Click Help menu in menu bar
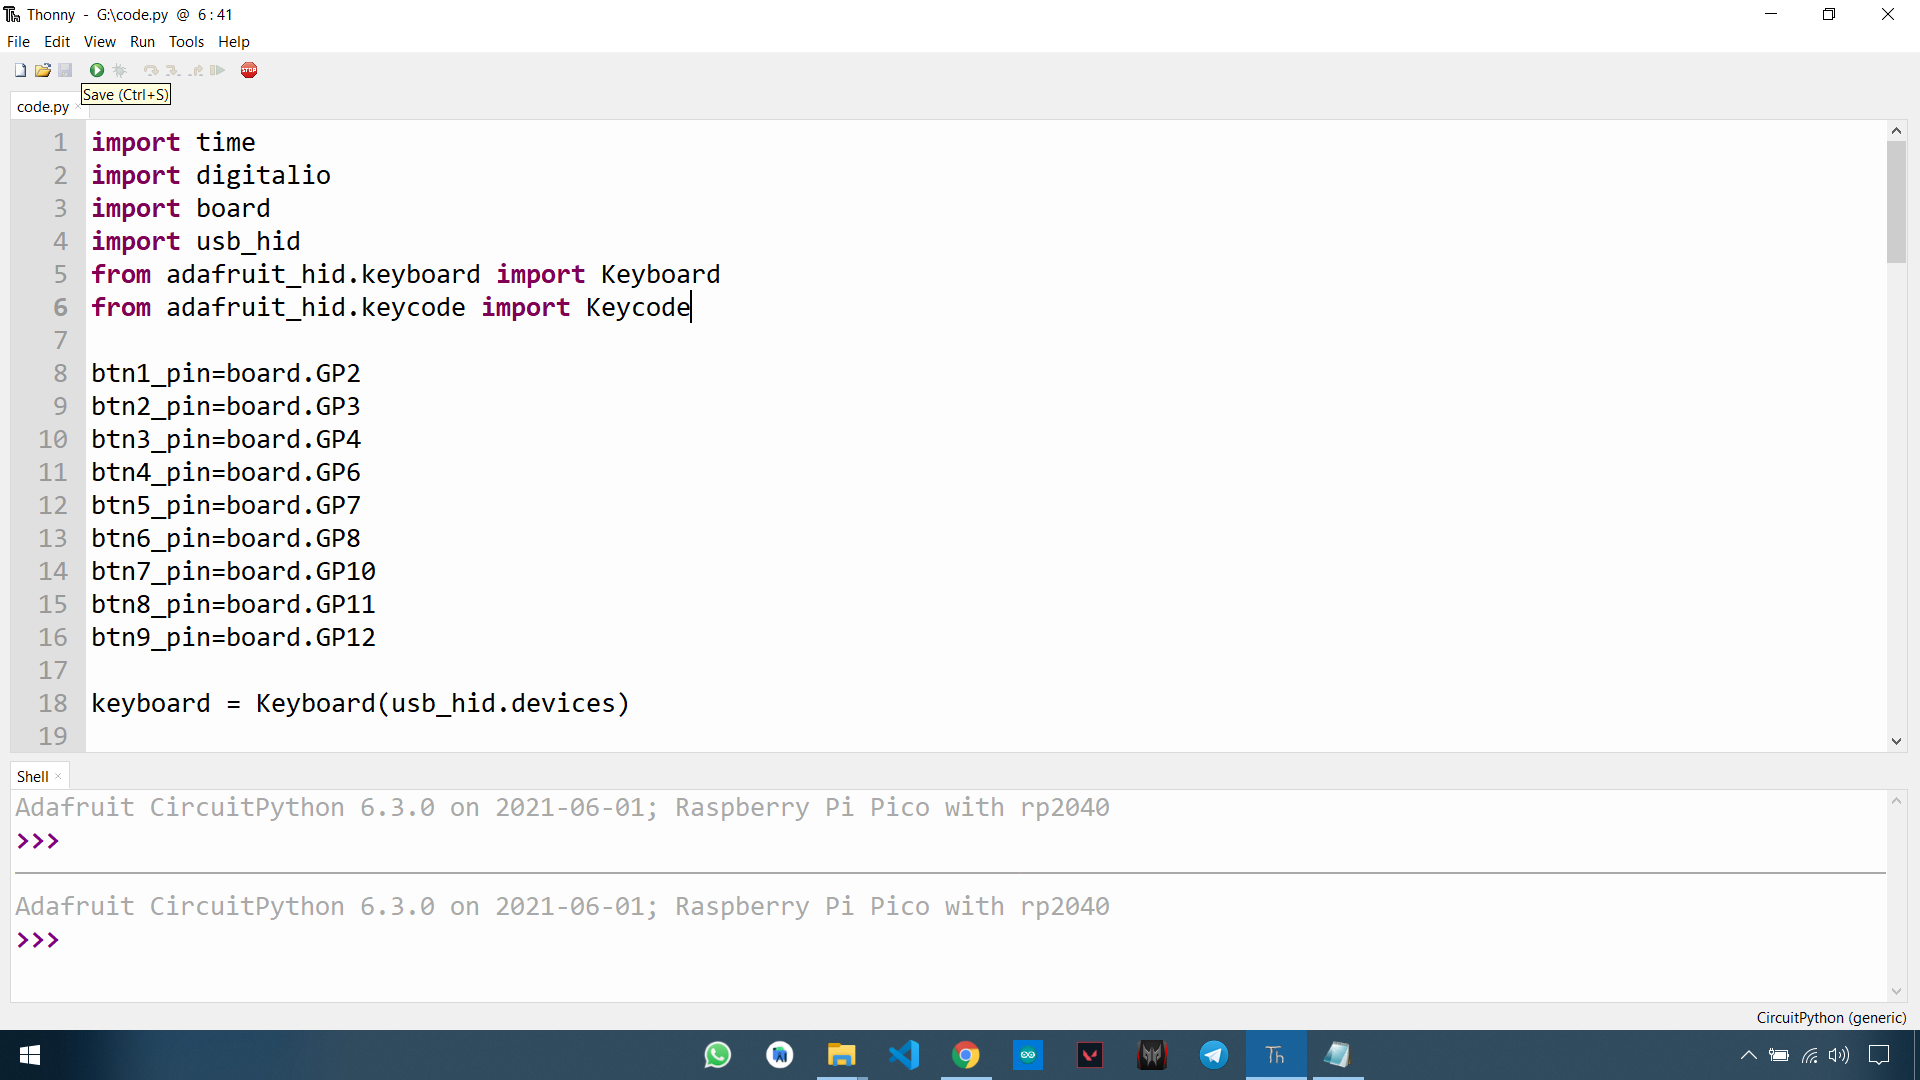The width and height of the screenshot is (1920, 1080). 231,41
